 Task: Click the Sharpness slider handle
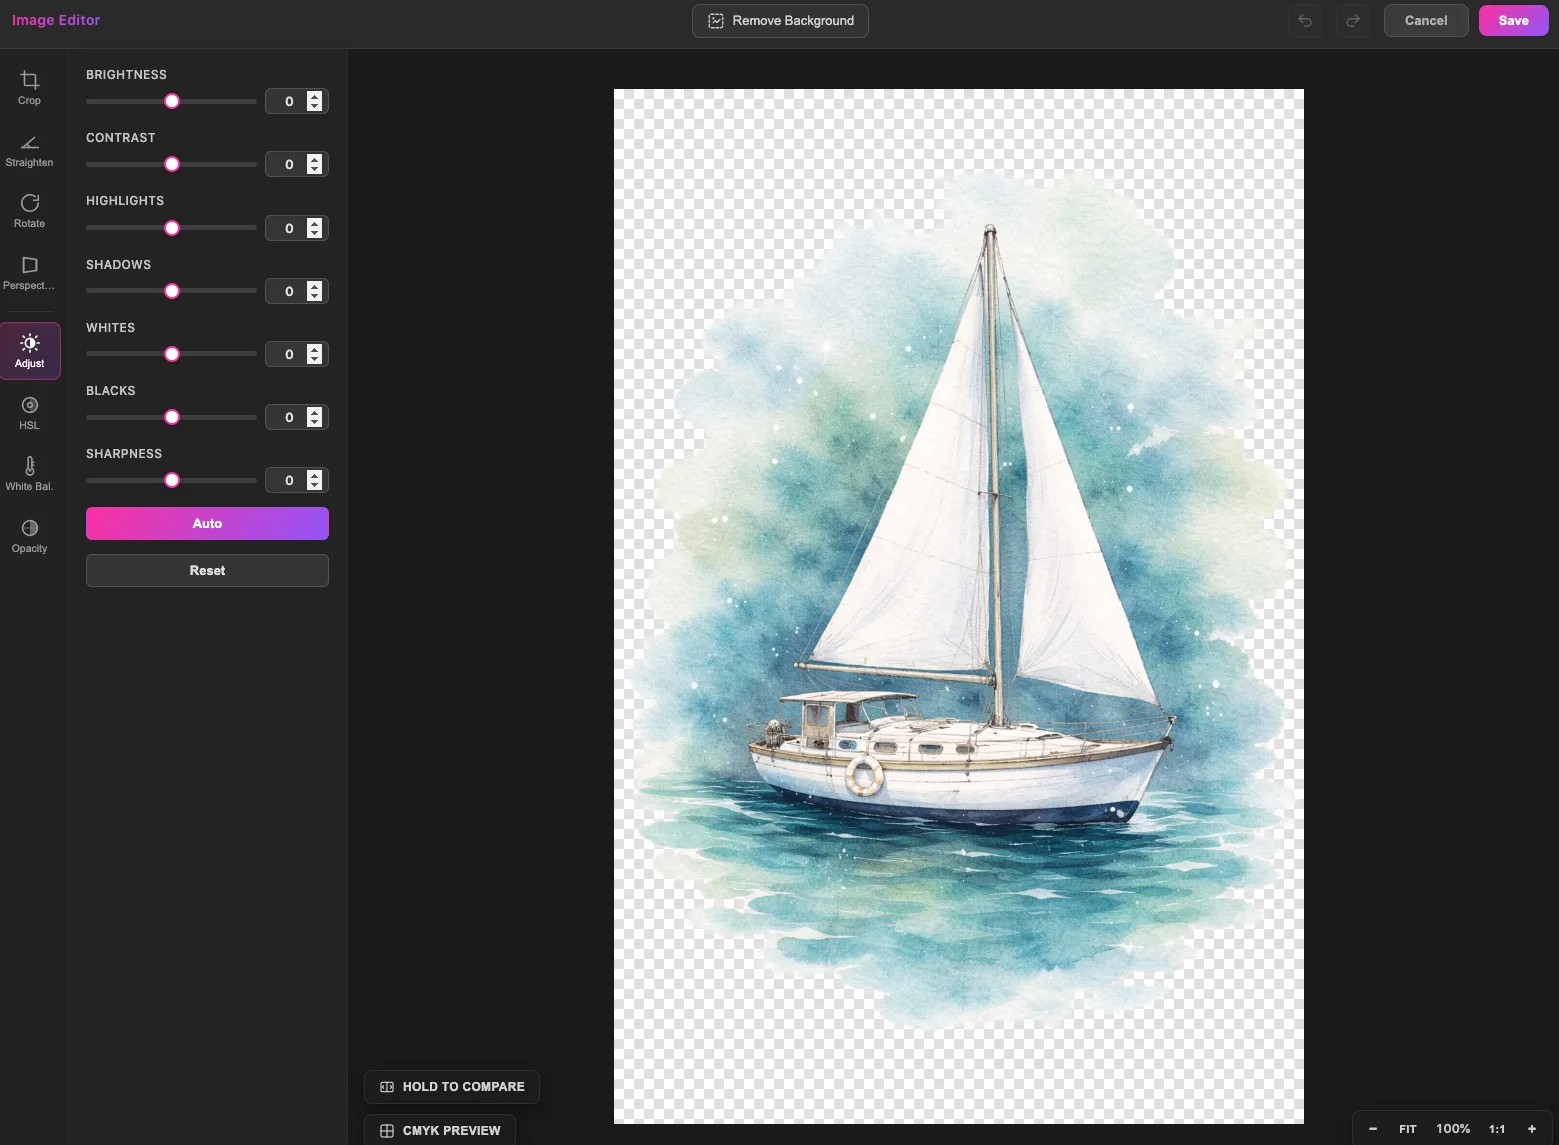click(x=172, y=480)
